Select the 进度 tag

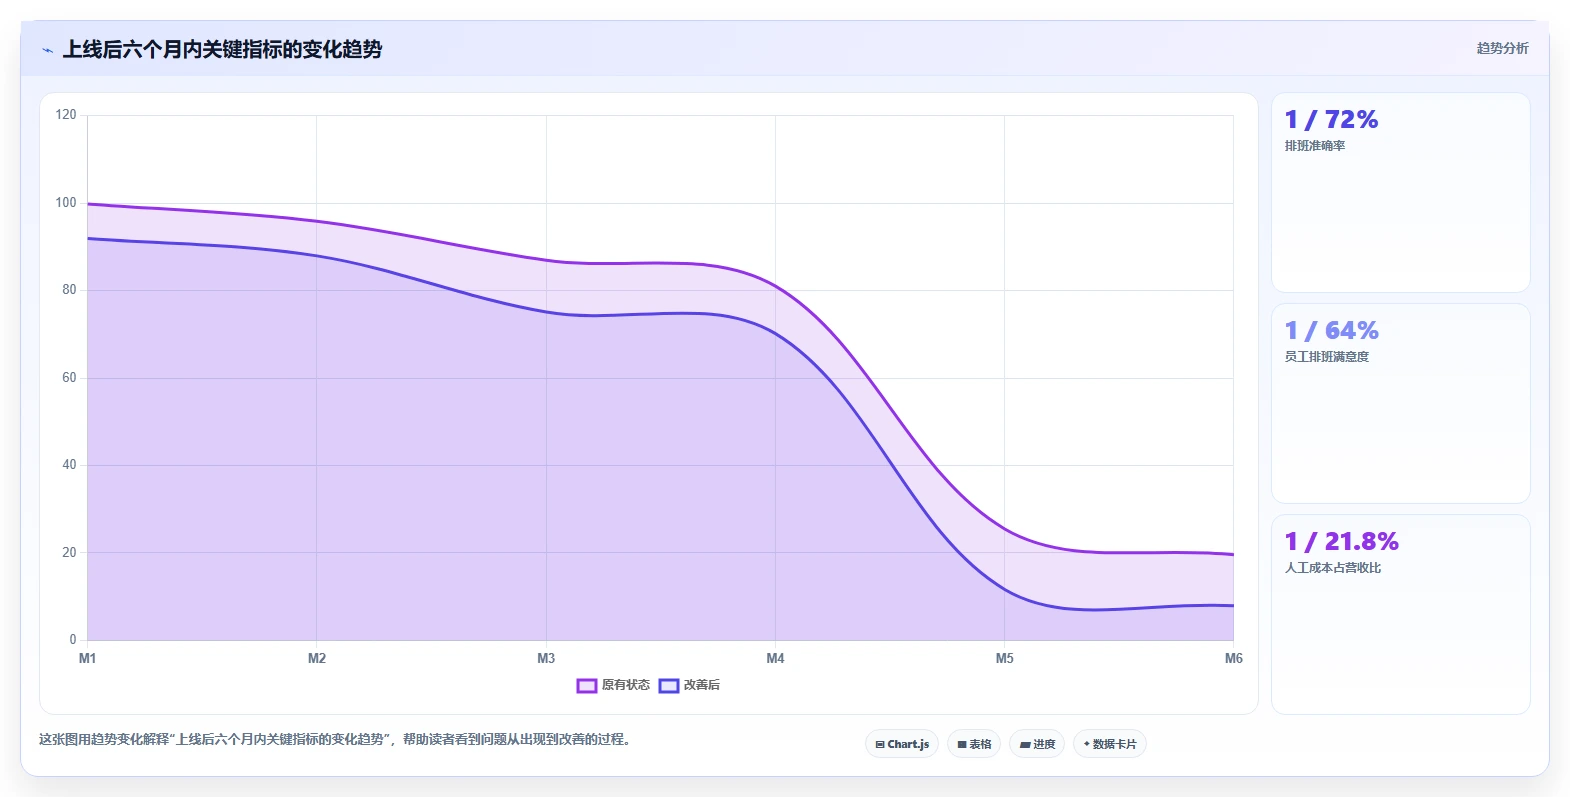pos(1037,744)
